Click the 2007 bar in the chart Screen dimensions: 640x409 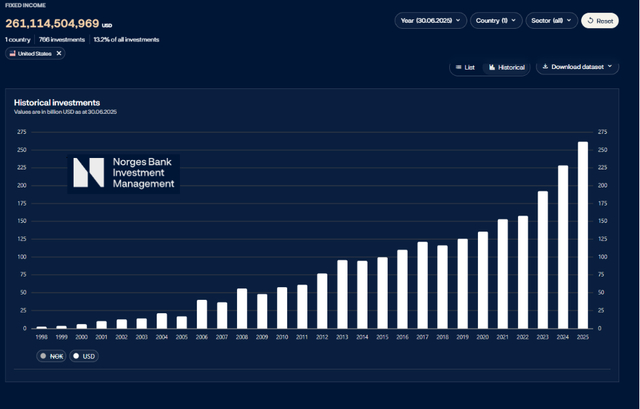coord(222,315)
